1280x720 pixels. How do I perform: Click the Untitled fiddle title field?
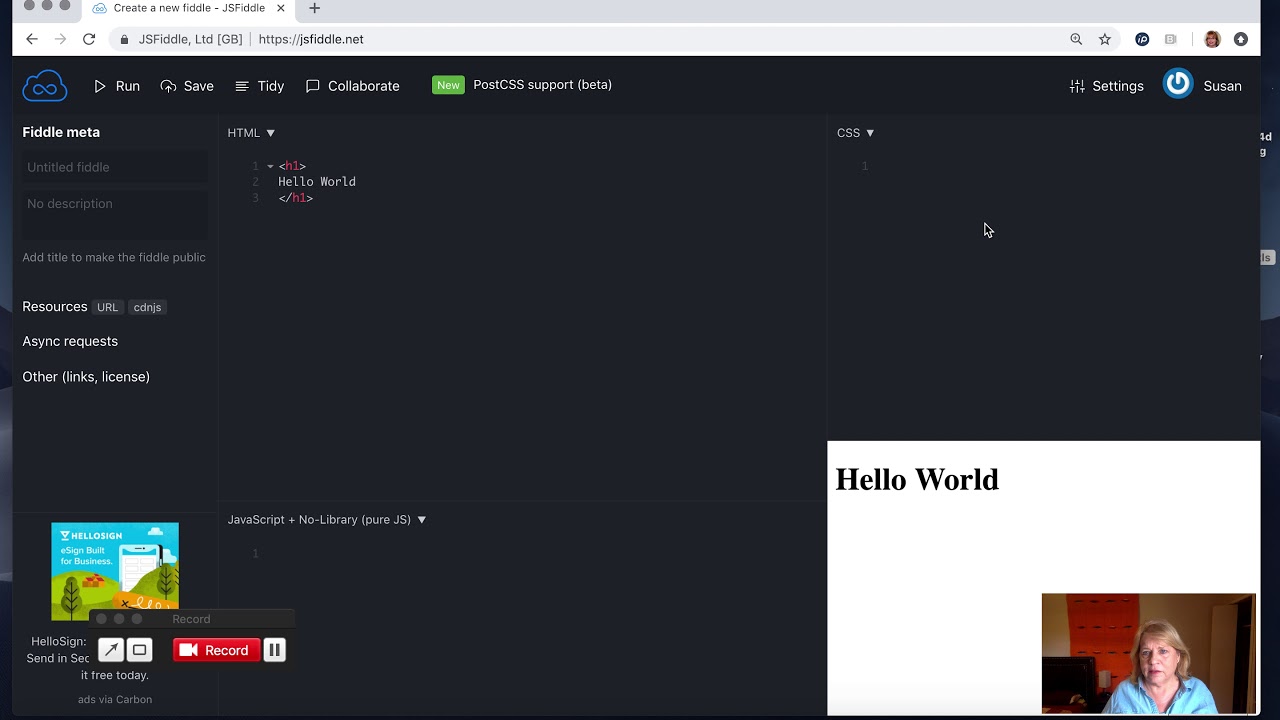(x=115, y=167)
